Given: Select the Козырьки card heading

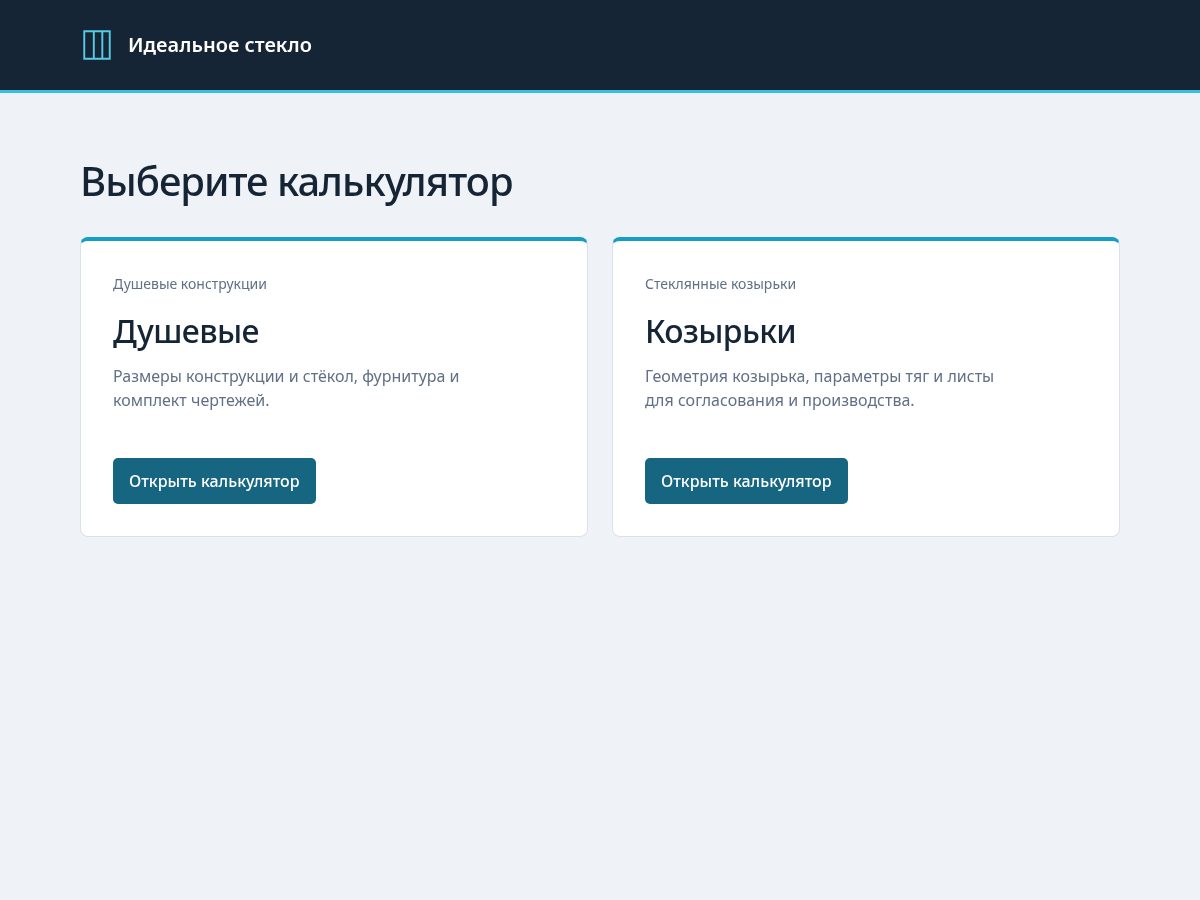Looking at the screenshot, I should tap(720, 331).
